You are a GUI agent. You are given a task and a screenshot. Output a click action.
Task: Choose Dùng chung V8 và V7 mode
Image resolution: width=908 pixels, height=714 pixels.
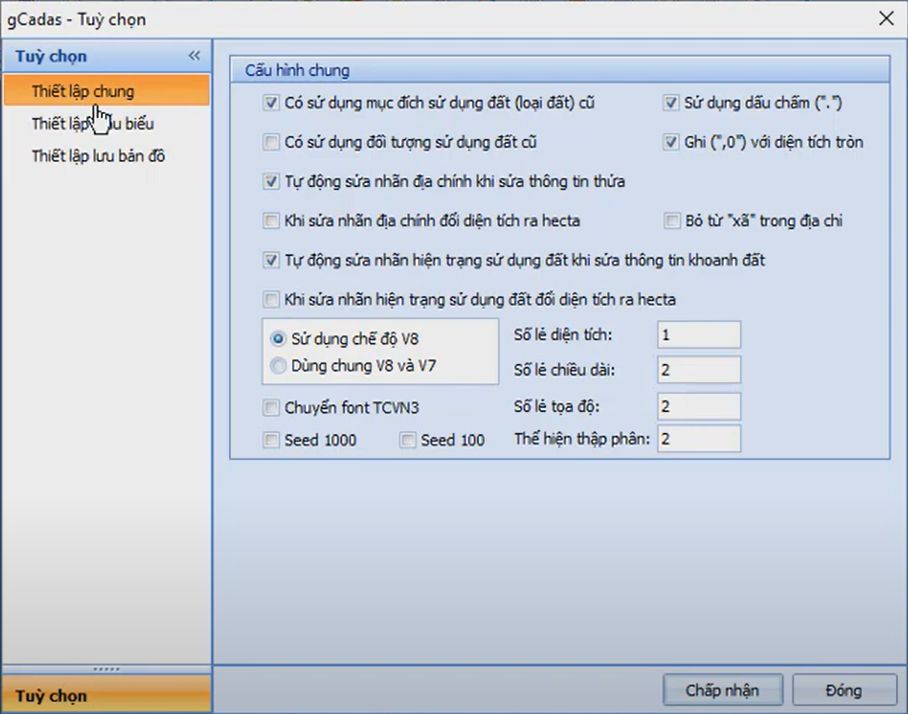pos(278,366)
